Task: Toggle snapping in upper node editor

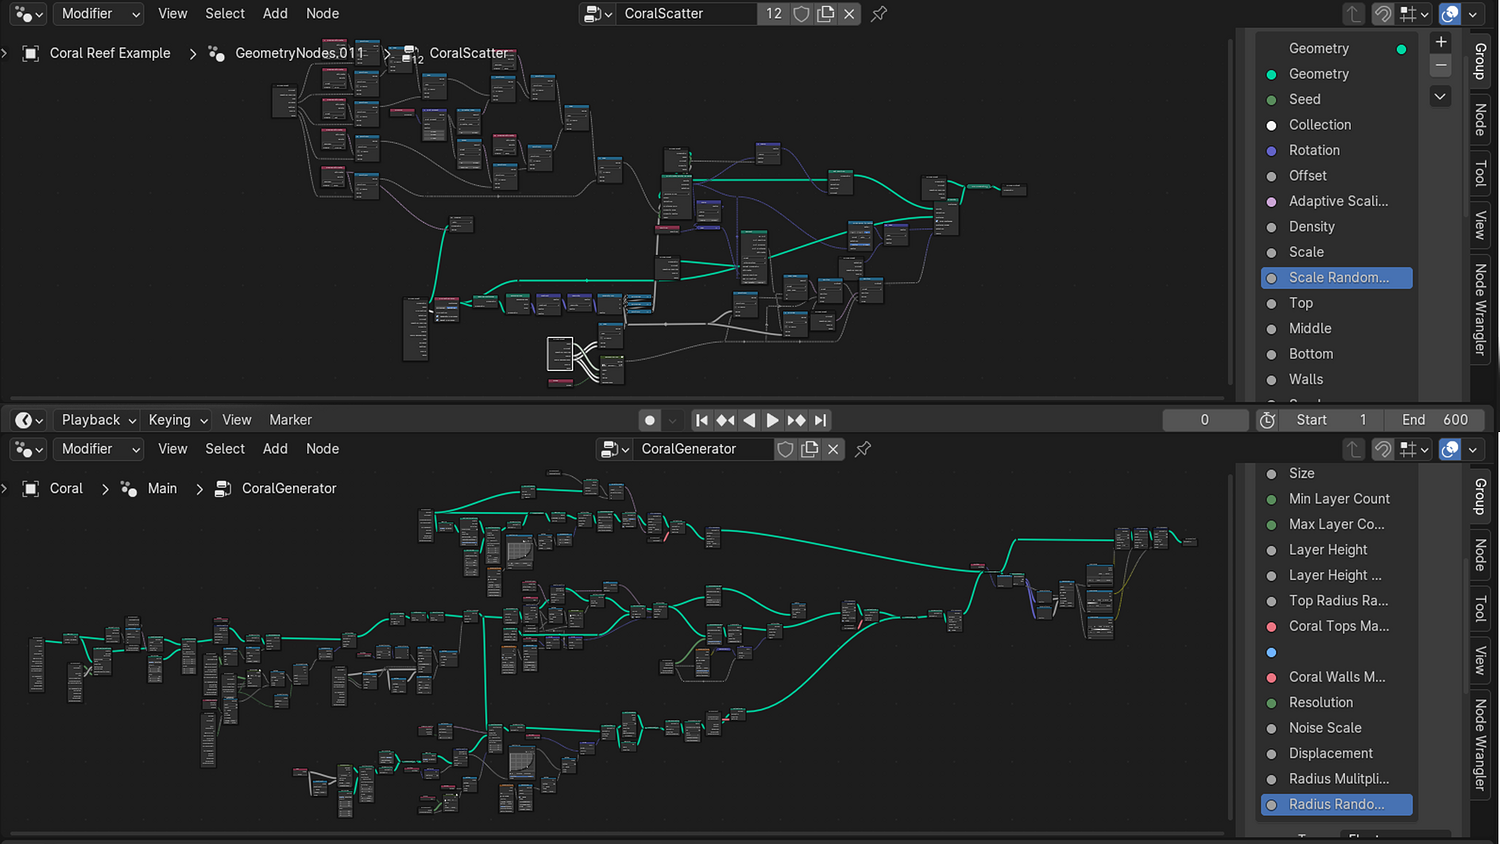Action: tap(1382, 14)
